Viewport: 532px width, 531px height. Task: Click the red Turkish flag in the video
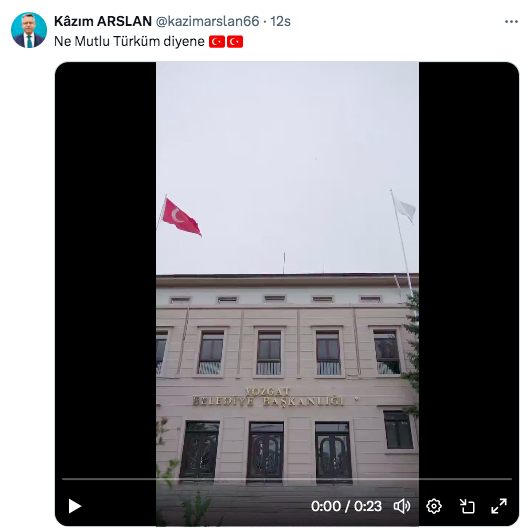181,218
